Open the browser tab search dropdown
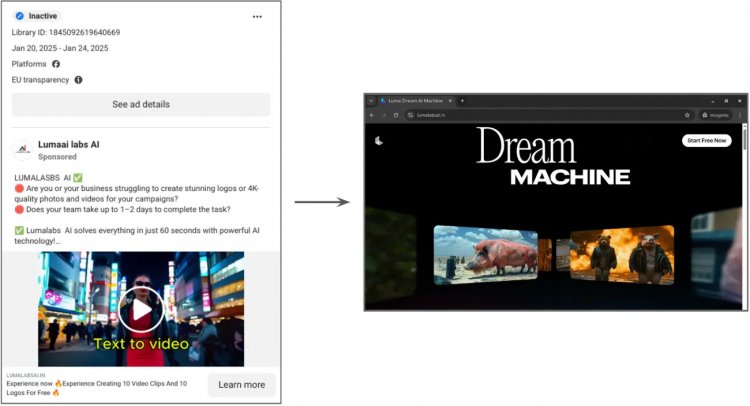 pyautogui.click(x=371, y=101)
